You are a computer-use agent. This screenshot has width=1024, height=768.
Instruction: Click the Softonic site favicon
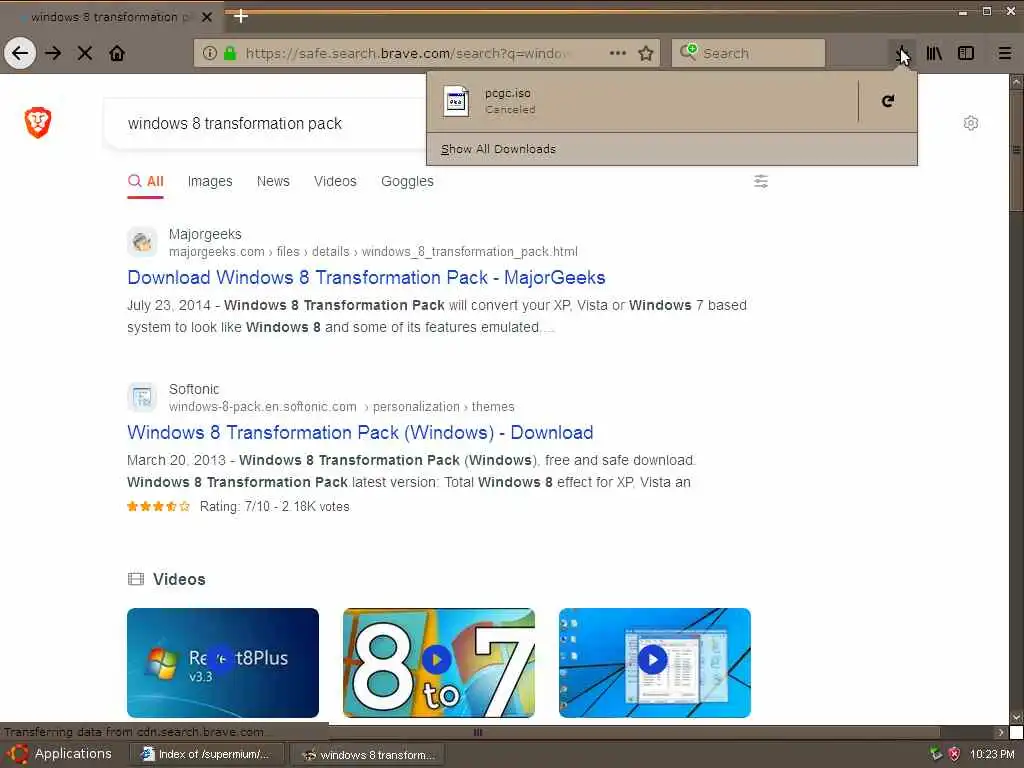click(x=142, y=397)
